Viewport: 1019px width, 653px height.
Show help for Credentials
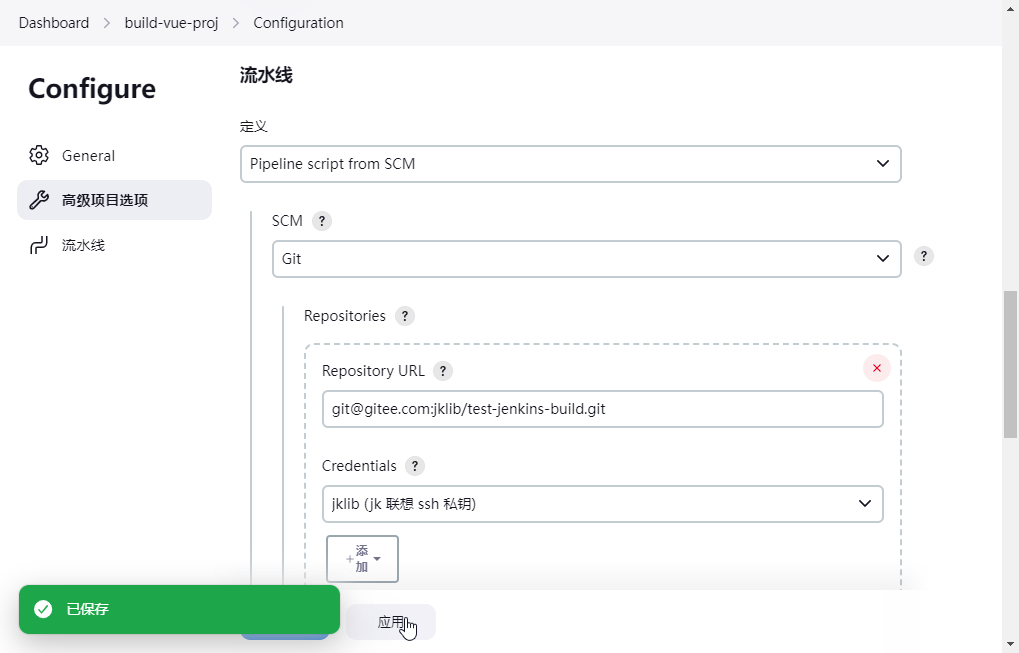(x=415, y=466)
